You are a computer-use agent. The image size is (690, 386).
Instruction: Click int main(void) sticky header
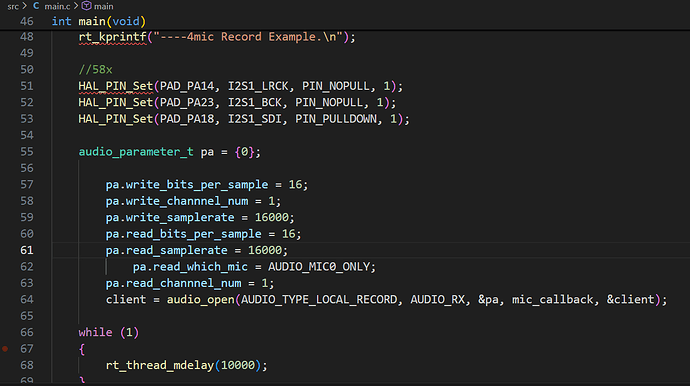coord(99,21)
